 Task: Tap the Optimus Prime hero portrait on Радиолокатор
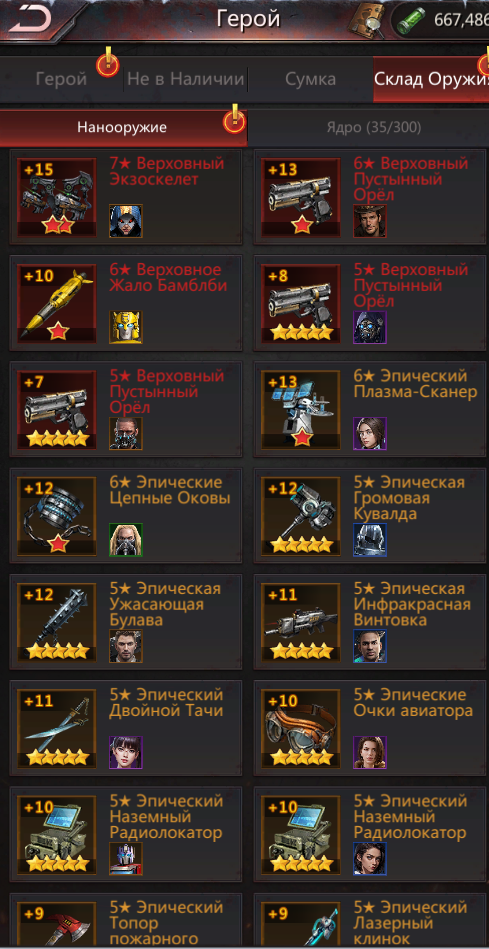(126, 859)
